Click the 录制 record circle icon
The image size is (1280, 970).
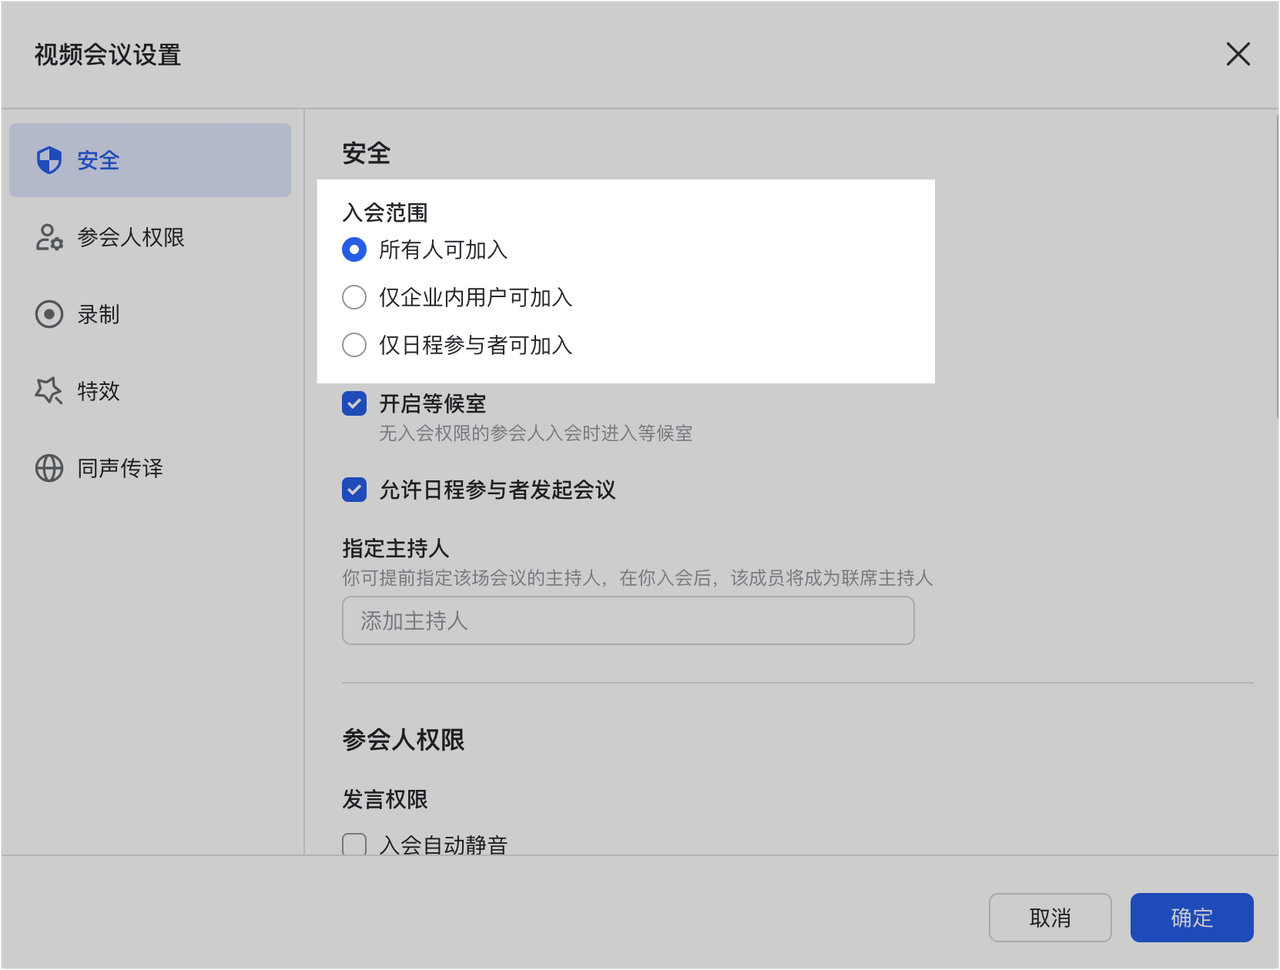(x=49, y=314)
